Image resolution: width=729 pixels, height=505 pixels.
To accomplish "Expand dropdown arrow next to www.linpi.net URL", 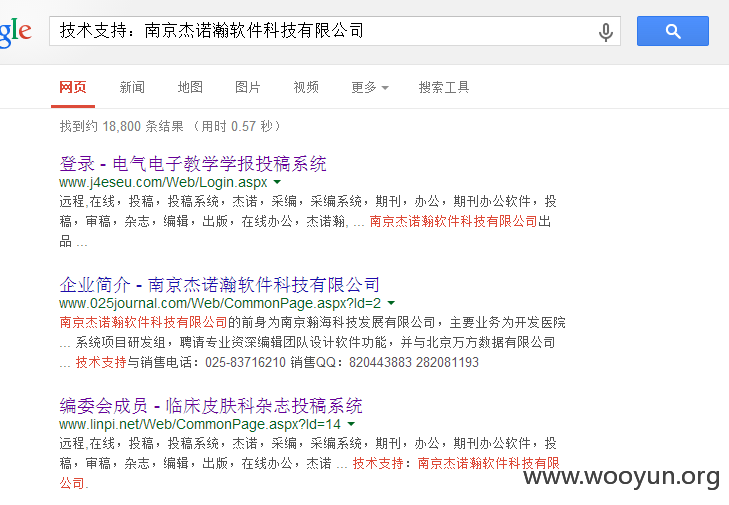I will (351, 424).
